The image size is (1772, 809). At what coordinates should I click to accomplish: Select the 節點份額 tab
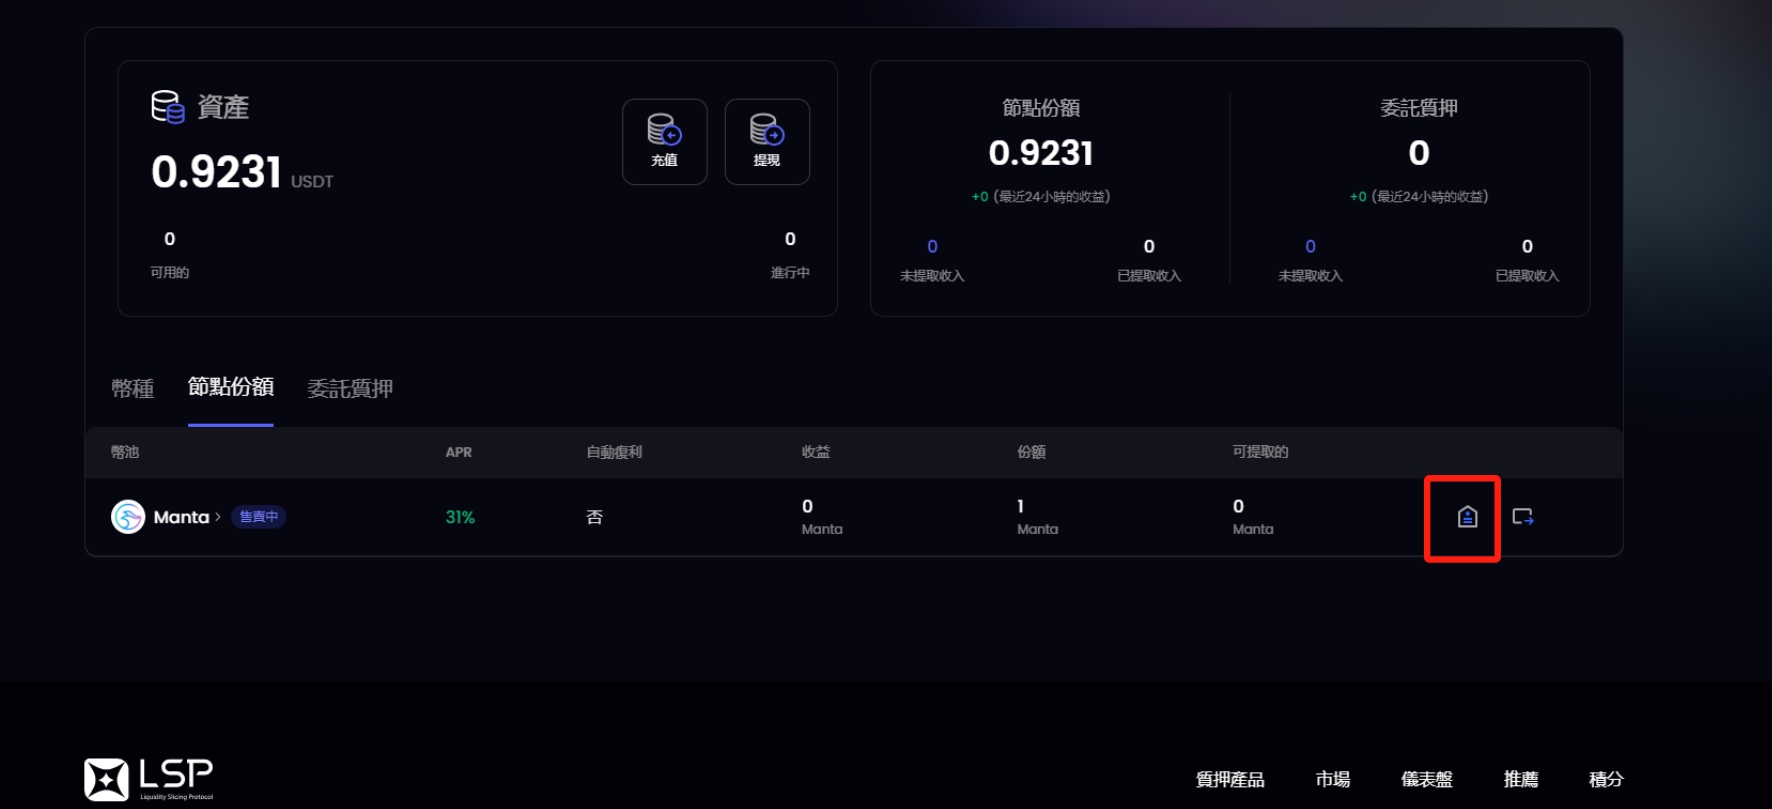coord(230,387)
